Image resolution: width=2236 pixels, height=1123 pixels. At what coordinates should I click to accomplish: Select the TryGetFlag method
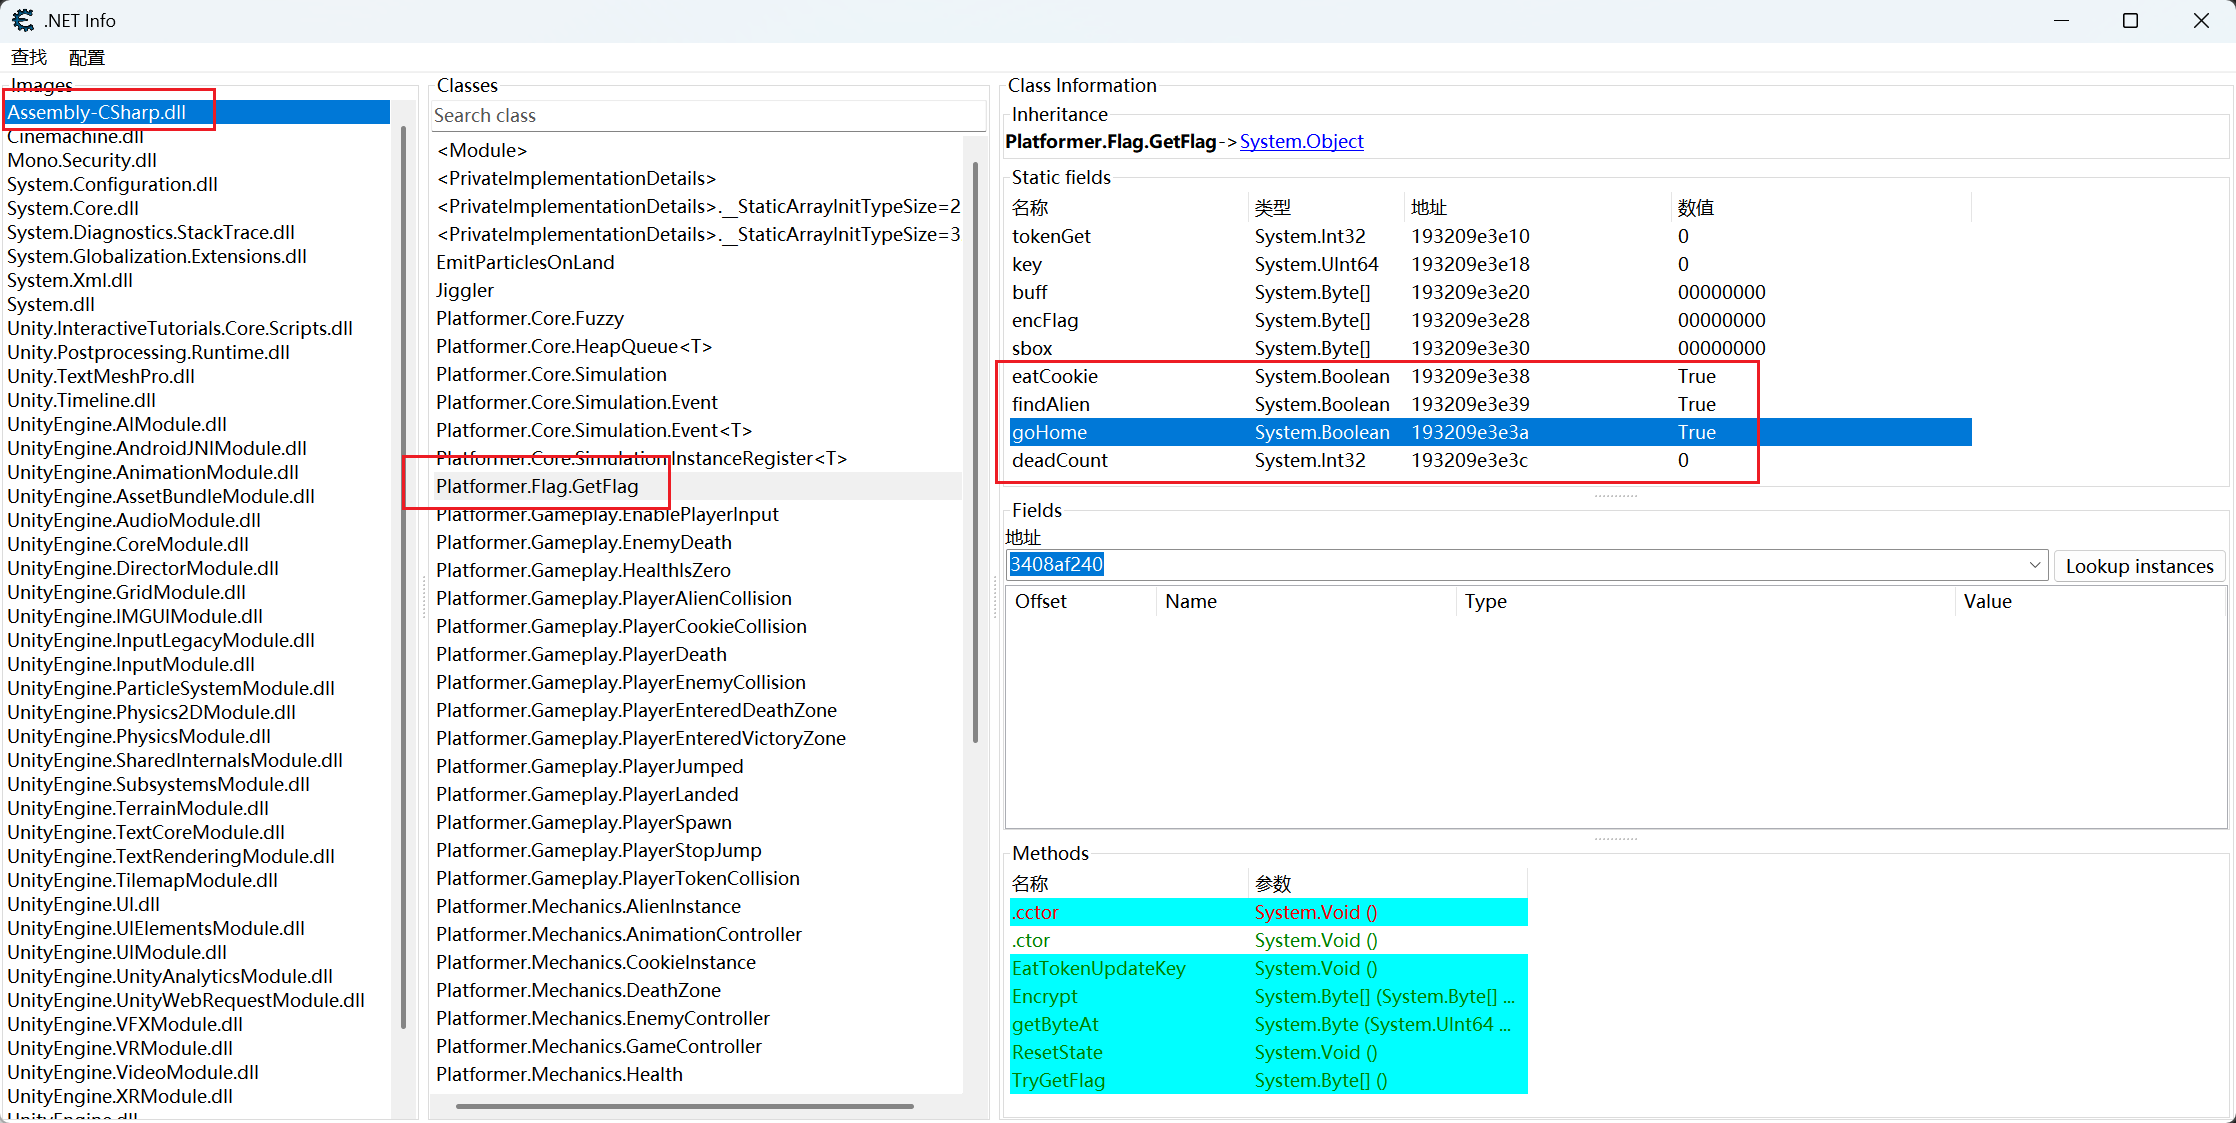(x=1058, y=1080)
